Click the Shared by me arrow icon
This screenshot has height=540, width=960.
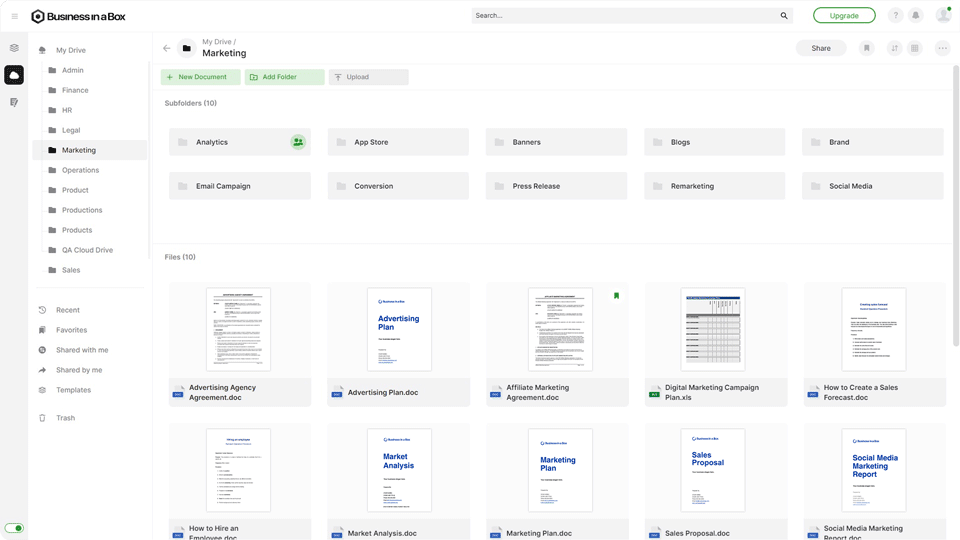tap(42, 370)
